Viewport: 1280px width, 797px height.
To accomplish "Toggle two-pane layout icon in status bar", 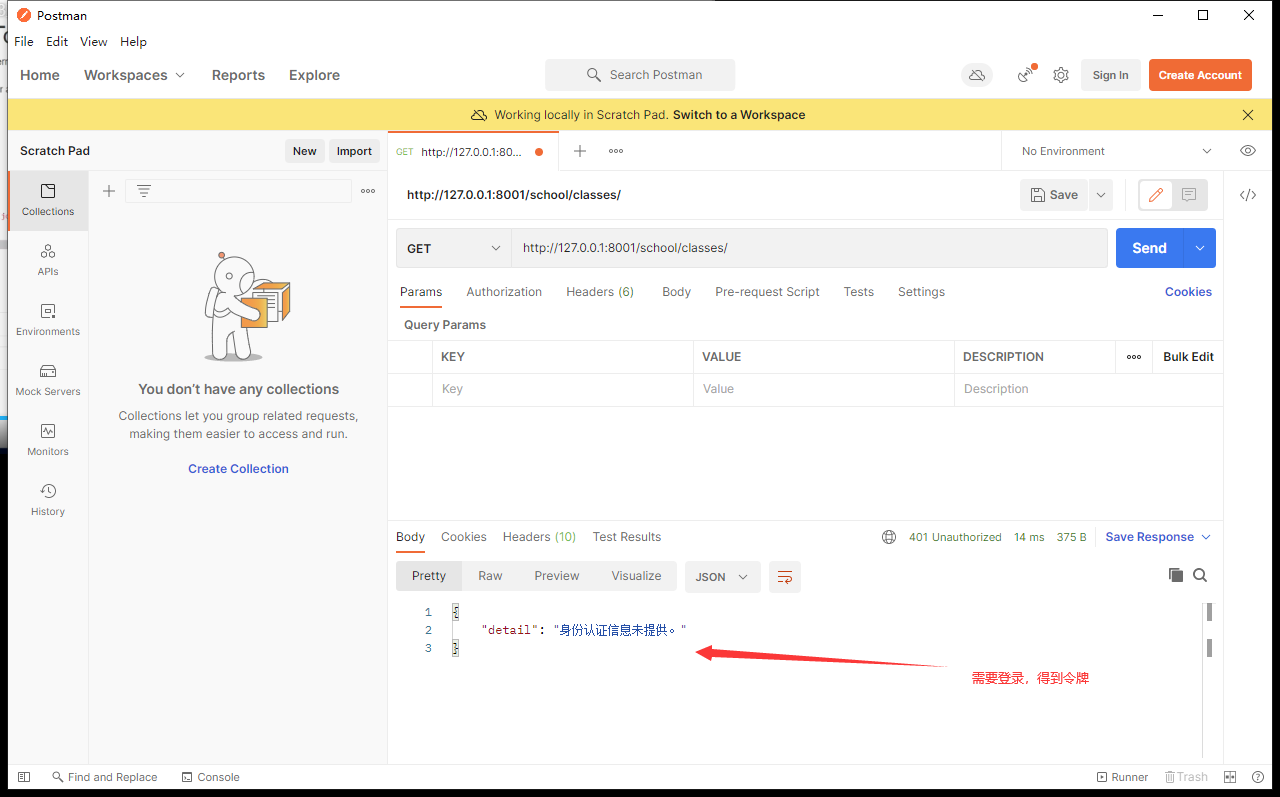I will tap(1230, 777).
